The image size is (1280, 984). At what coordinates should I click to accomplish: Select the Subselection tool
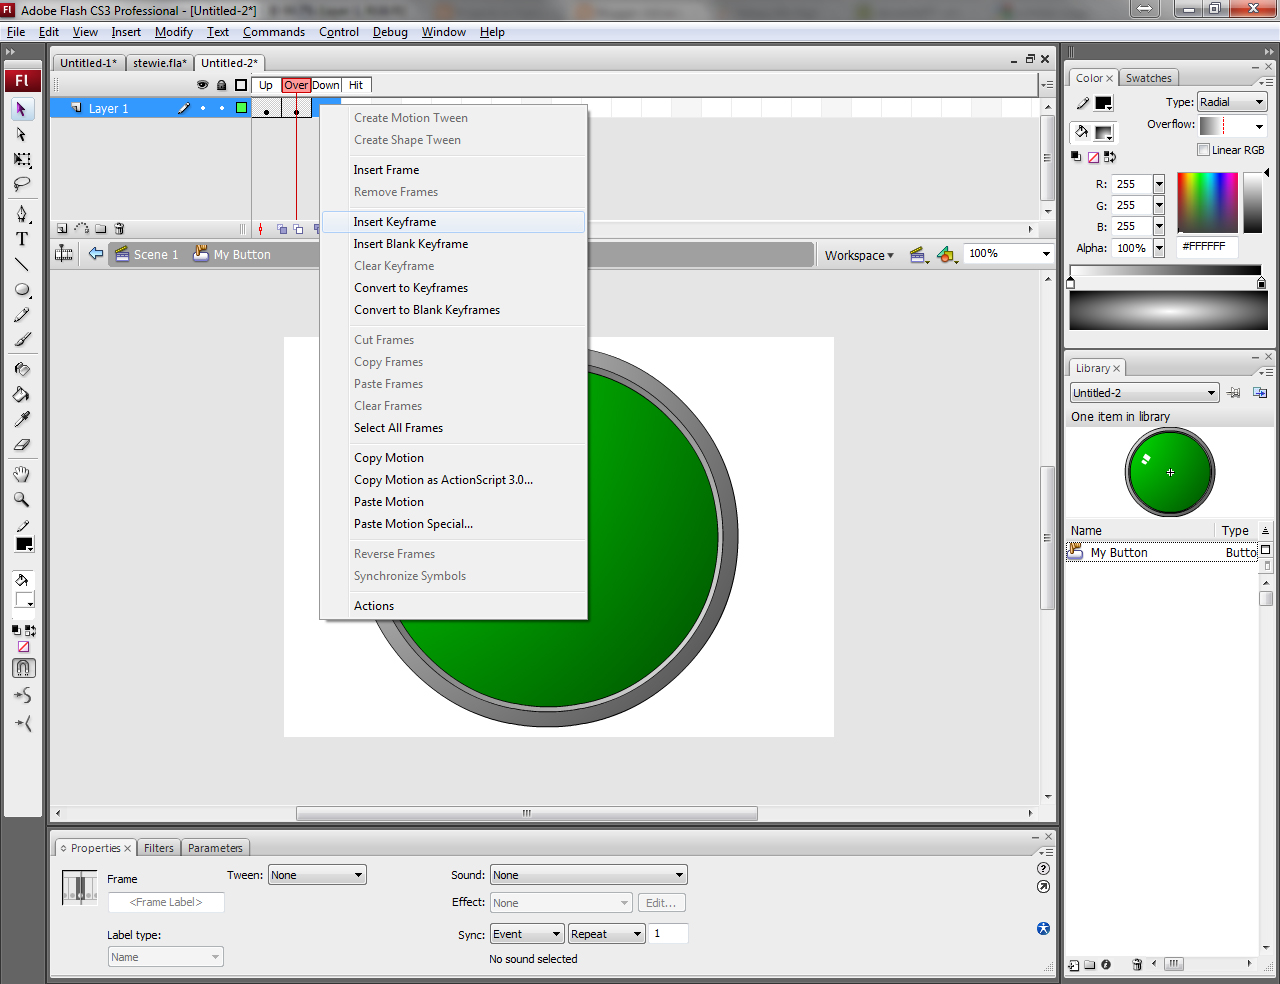coord(21,134)
